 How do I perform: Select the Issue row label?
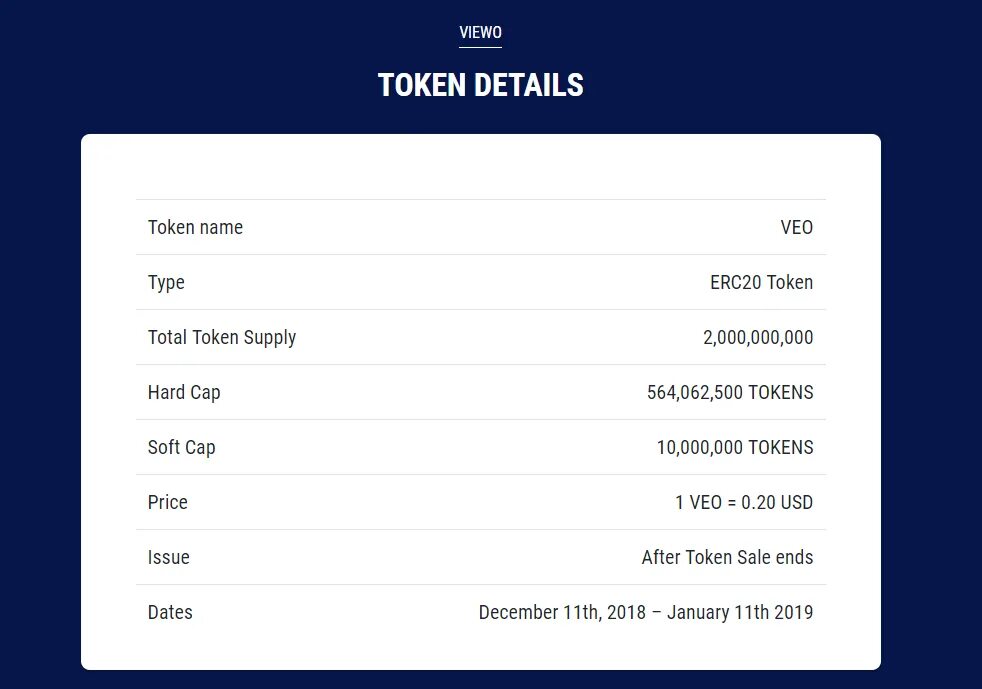(x=168, y=557)
